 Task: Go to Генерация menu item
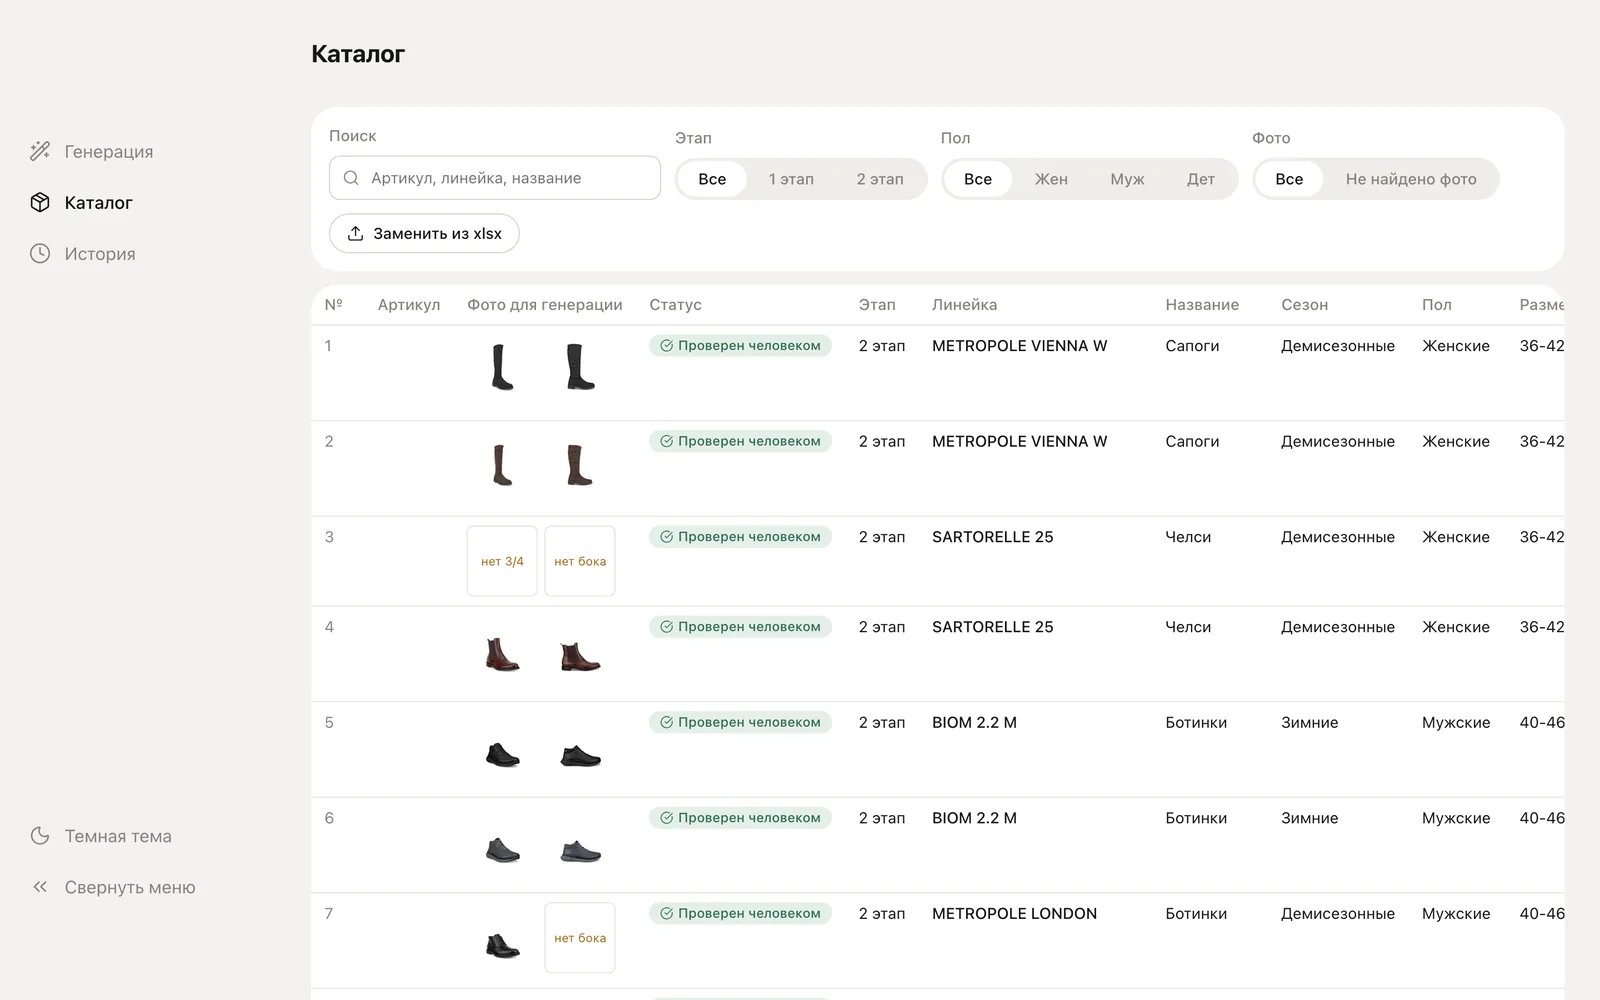[92, 151]
